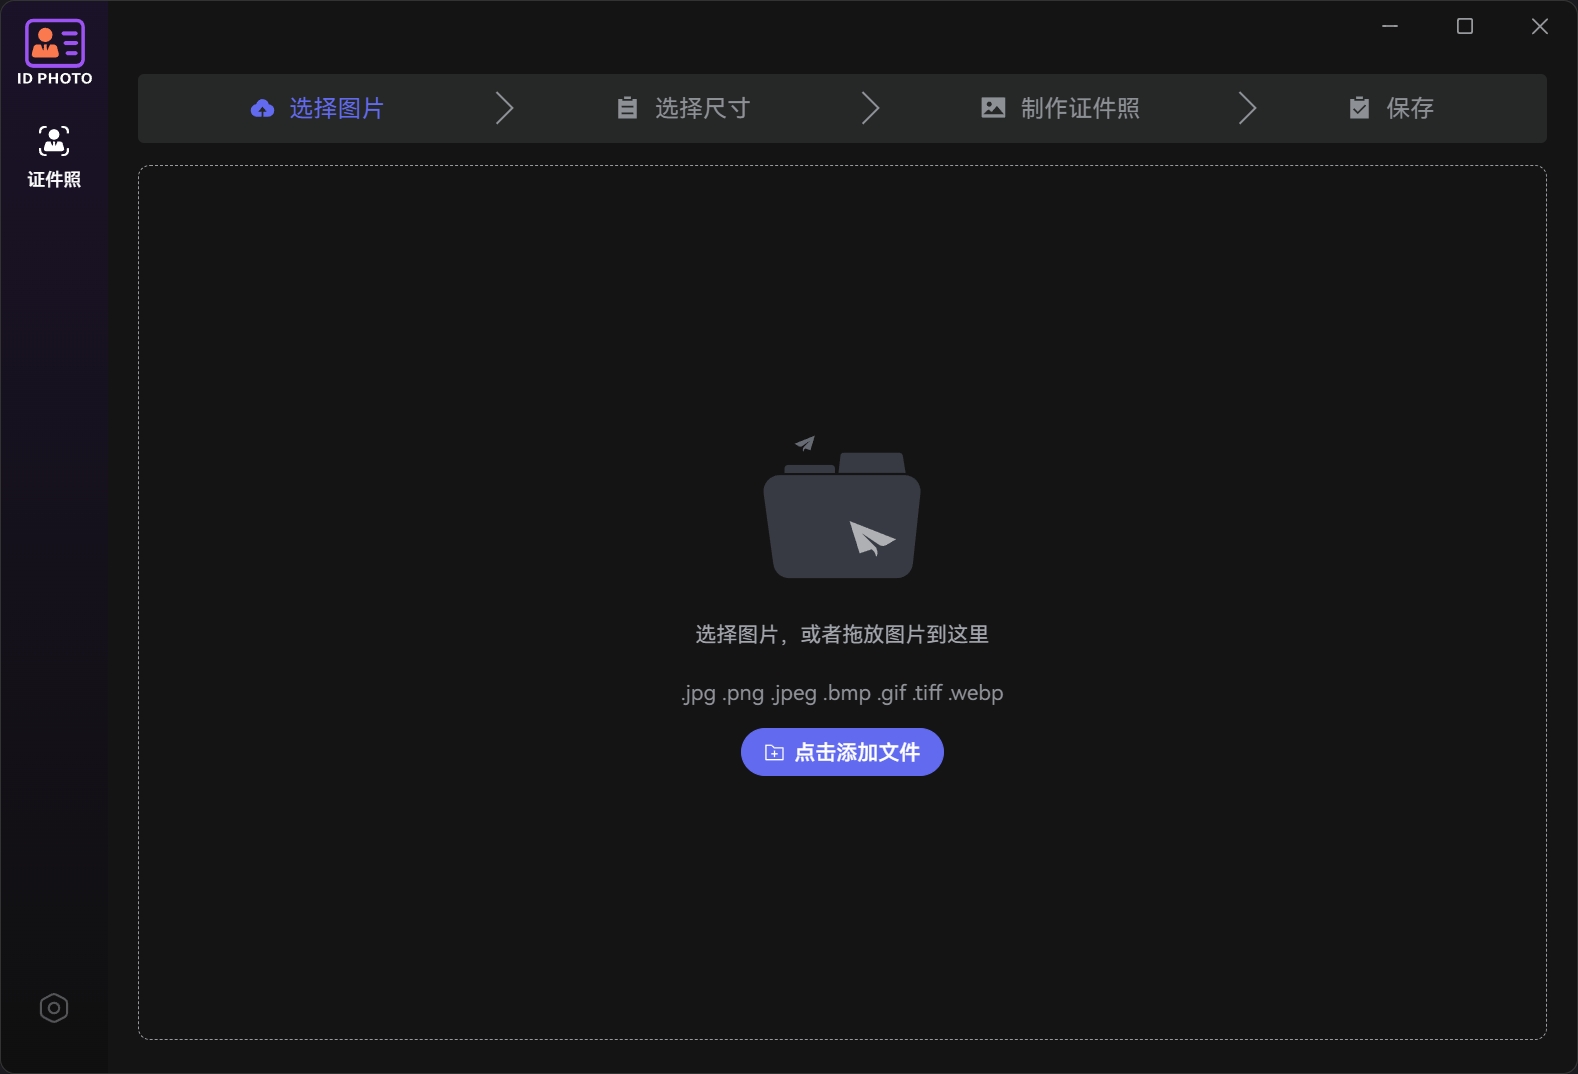Go to the 制作证件照 step

(x=1080, y=108)
